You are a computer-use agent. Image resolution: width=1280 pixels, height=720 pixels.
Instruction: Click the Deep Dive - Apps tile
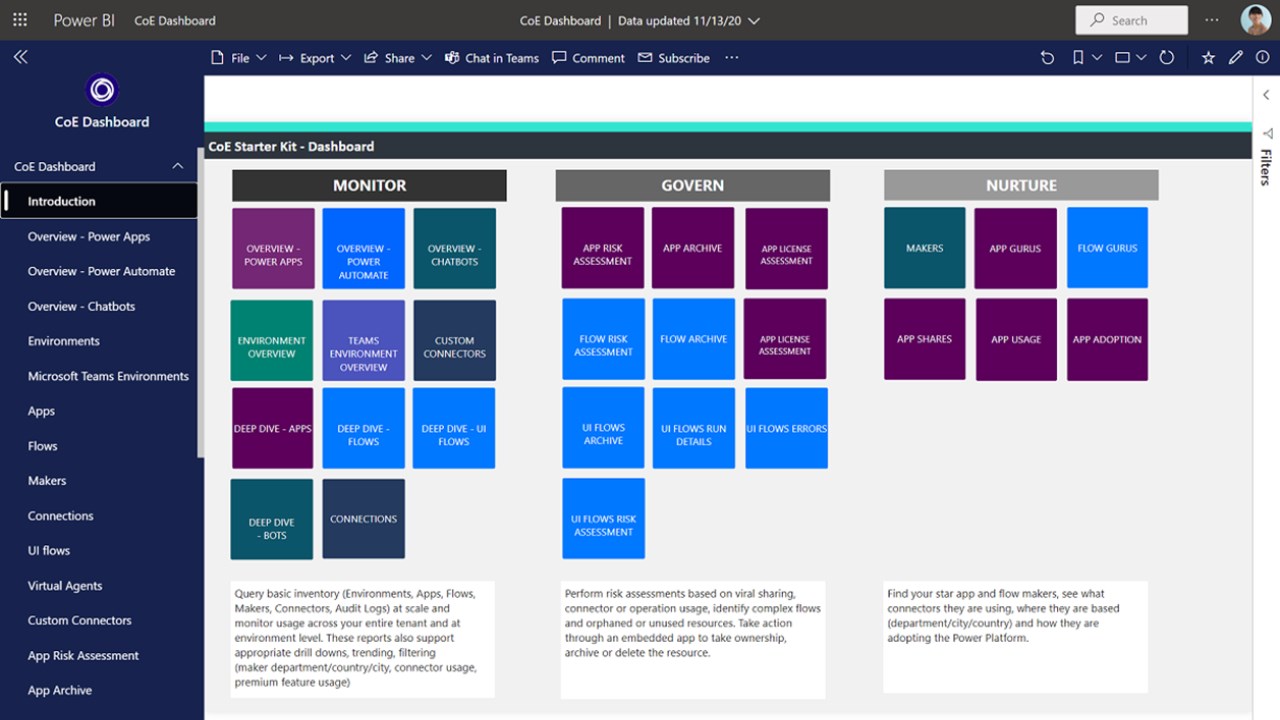273,428
